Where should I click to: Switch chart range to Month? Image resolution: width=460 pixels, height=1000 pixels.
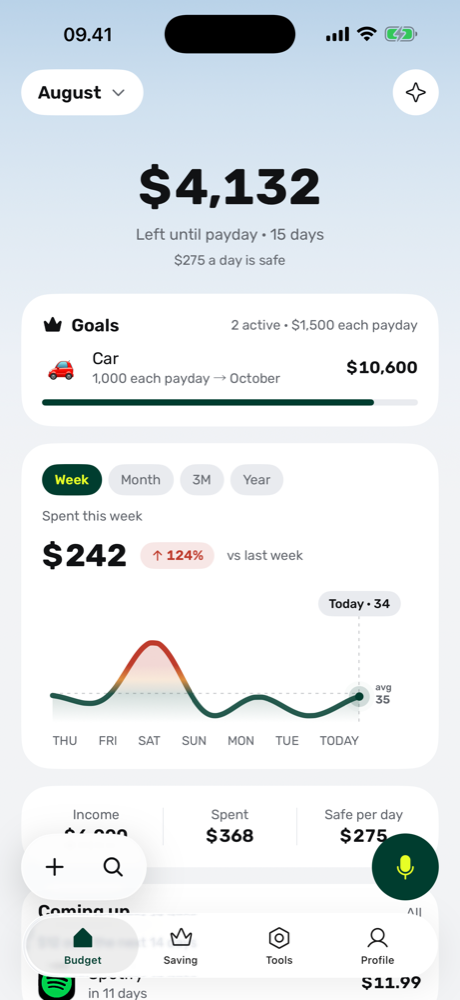140,480
